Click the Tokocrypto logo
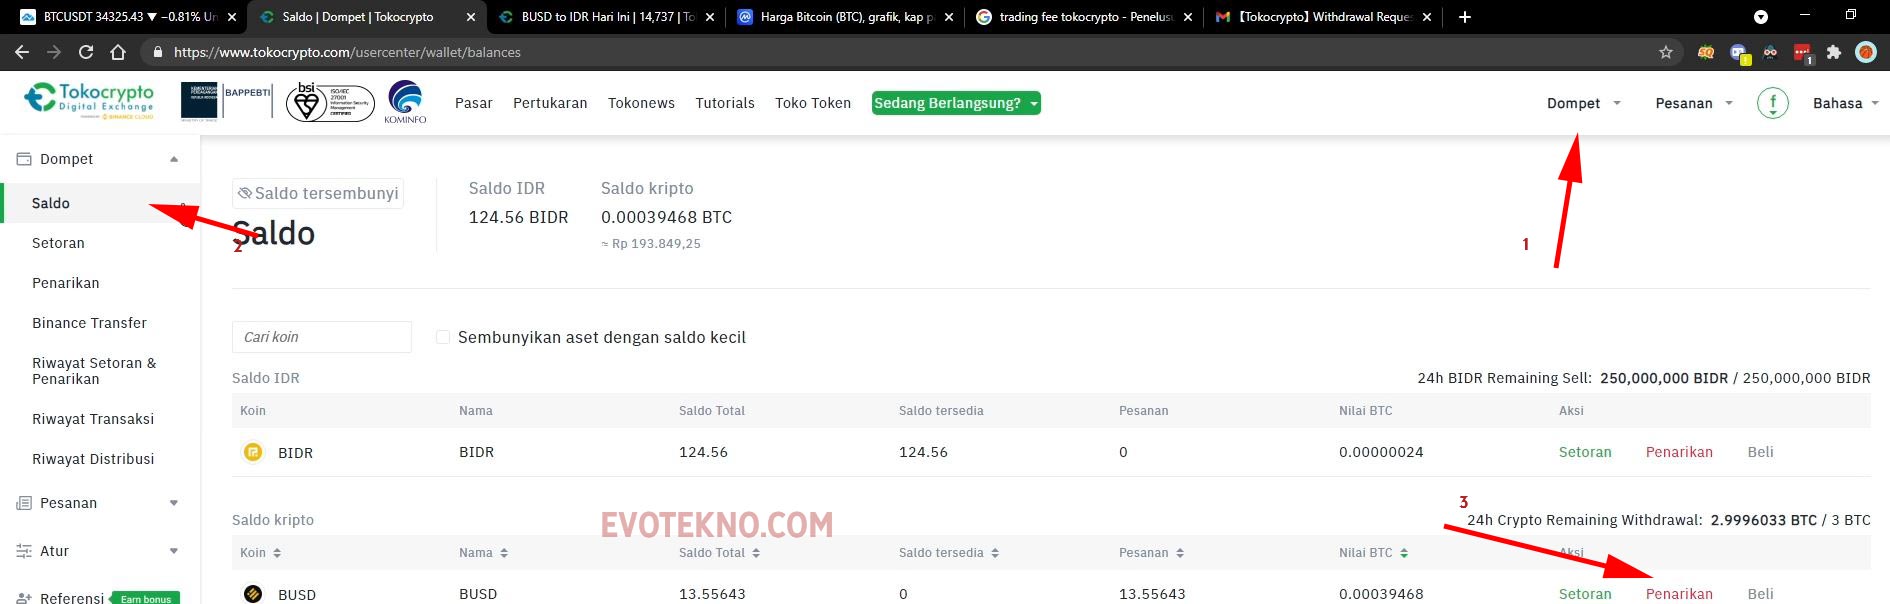This screenshot has height=604, width=1890. pyautogui.click(x=89, y=101)
